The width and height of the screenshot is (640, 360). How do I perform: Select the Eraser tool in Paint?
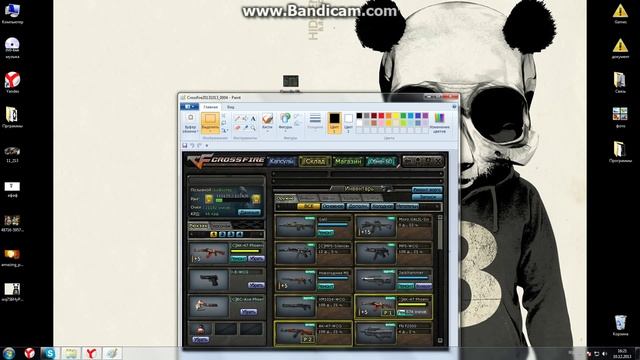click(x=237, y=128)
